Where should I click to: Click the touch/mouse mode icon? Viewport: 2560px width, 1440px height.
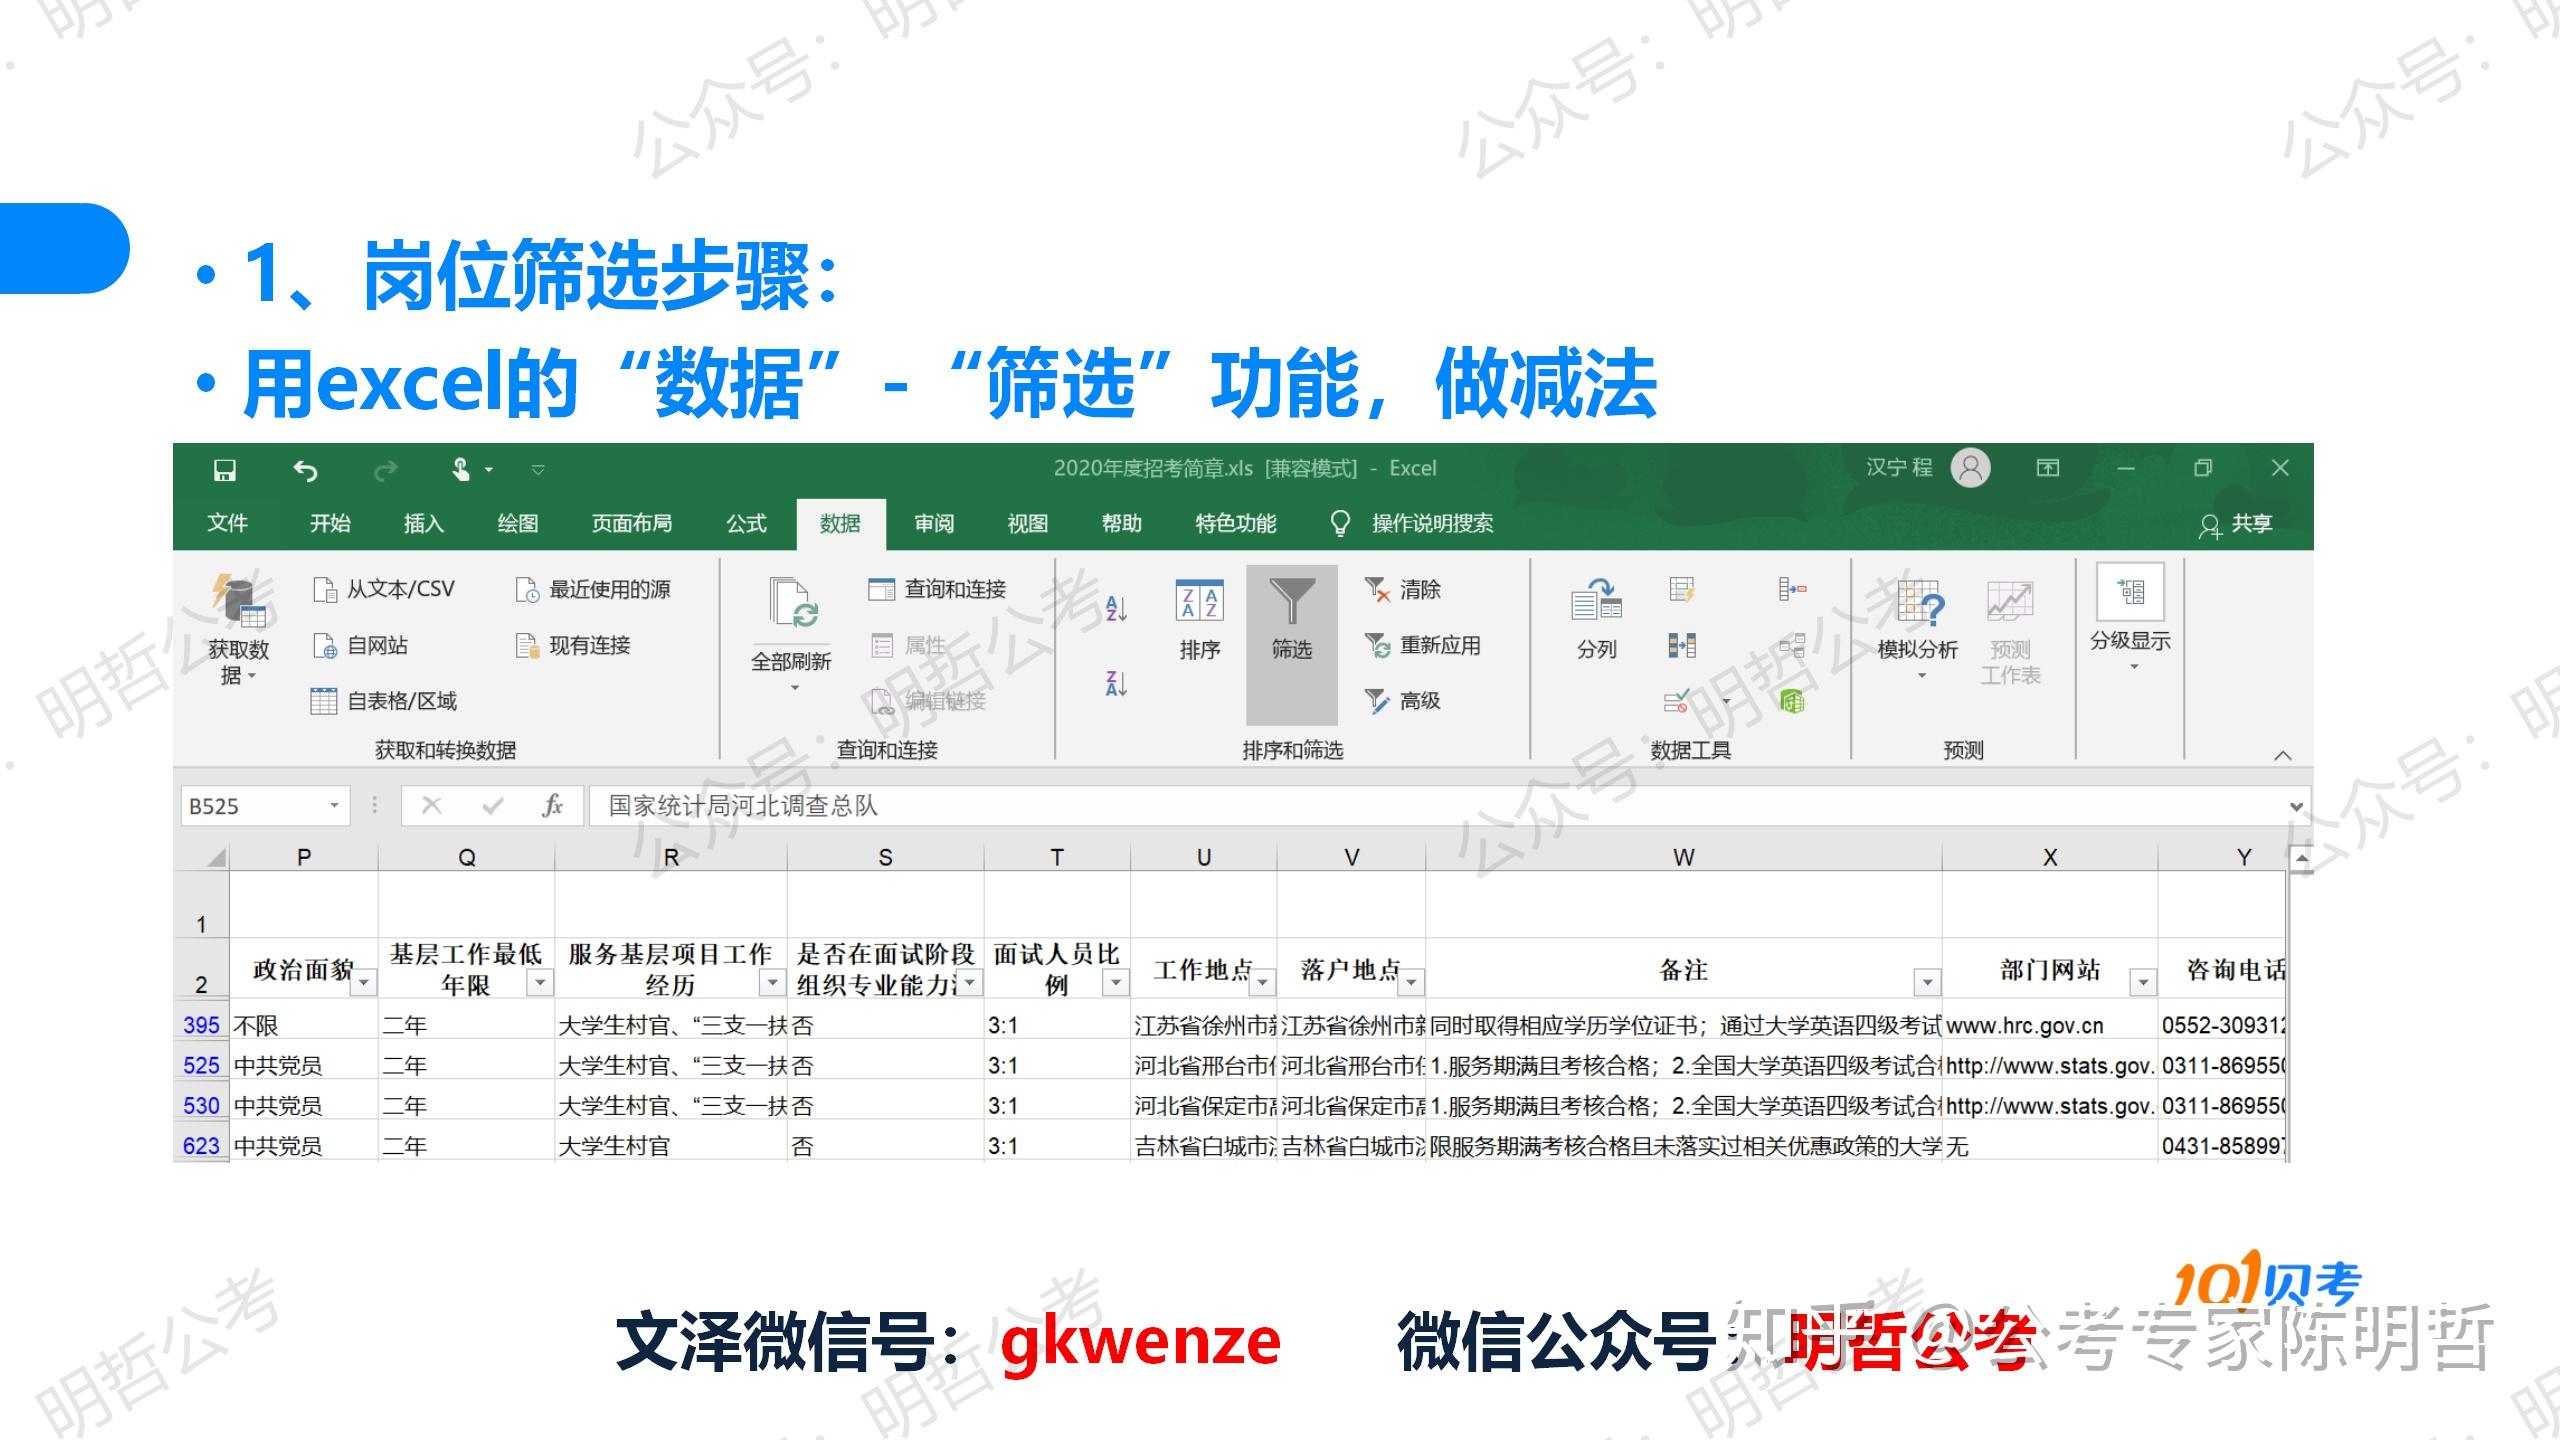tap(460, 469)
